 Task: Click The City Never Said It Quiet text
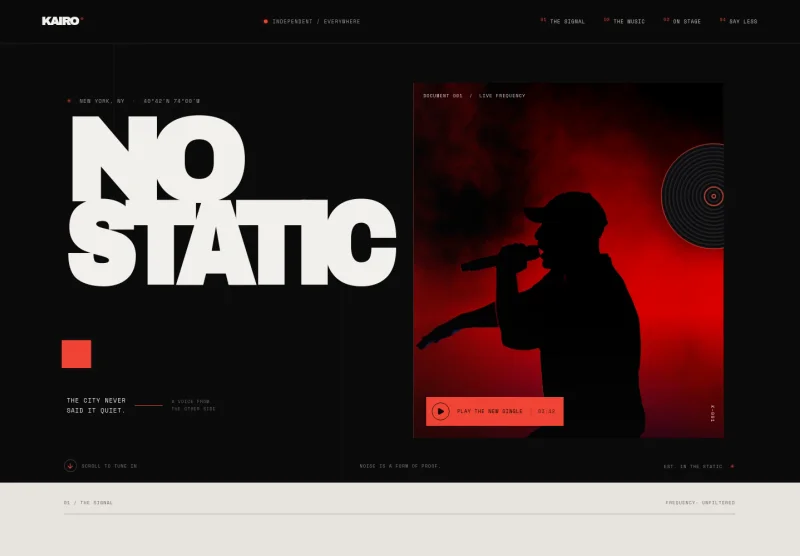click(96, 406)
